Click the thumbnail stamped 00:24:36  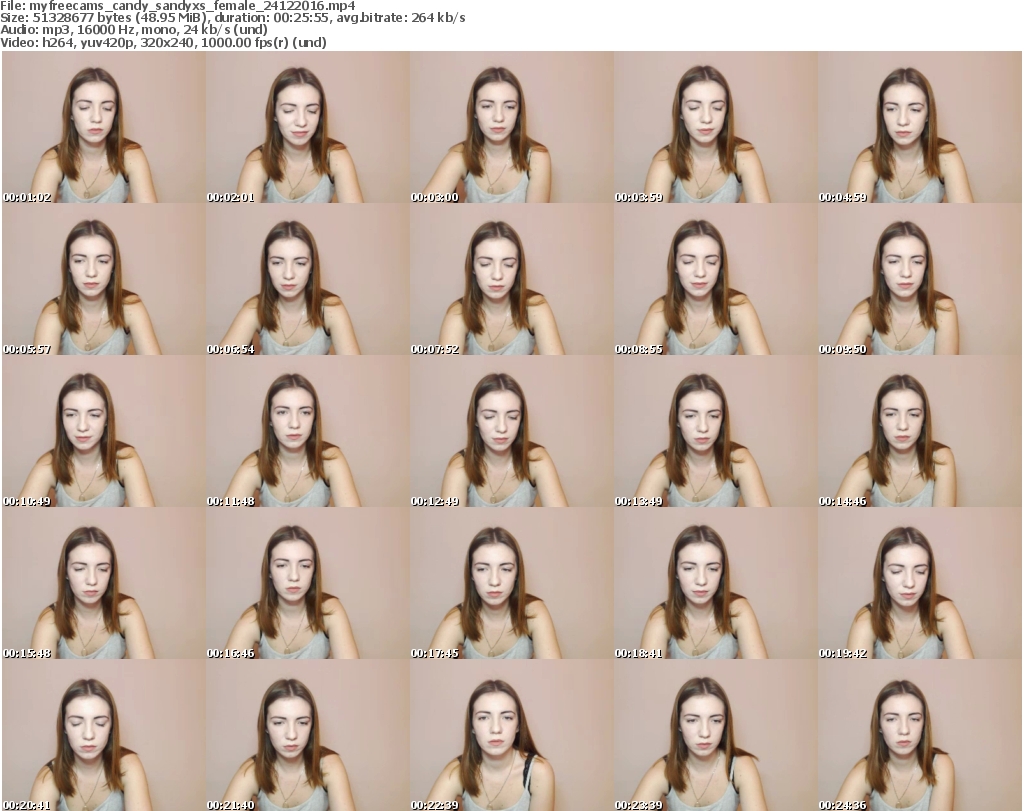pos(920,736)
